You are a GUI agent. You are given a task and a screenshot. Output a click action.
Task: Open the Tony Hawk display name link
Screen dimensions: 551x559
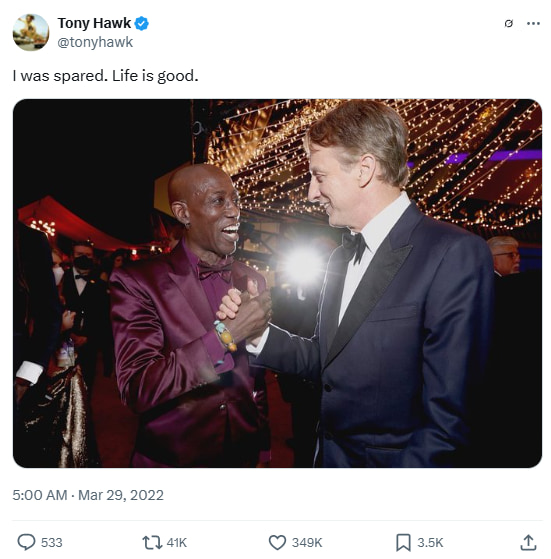94,23
